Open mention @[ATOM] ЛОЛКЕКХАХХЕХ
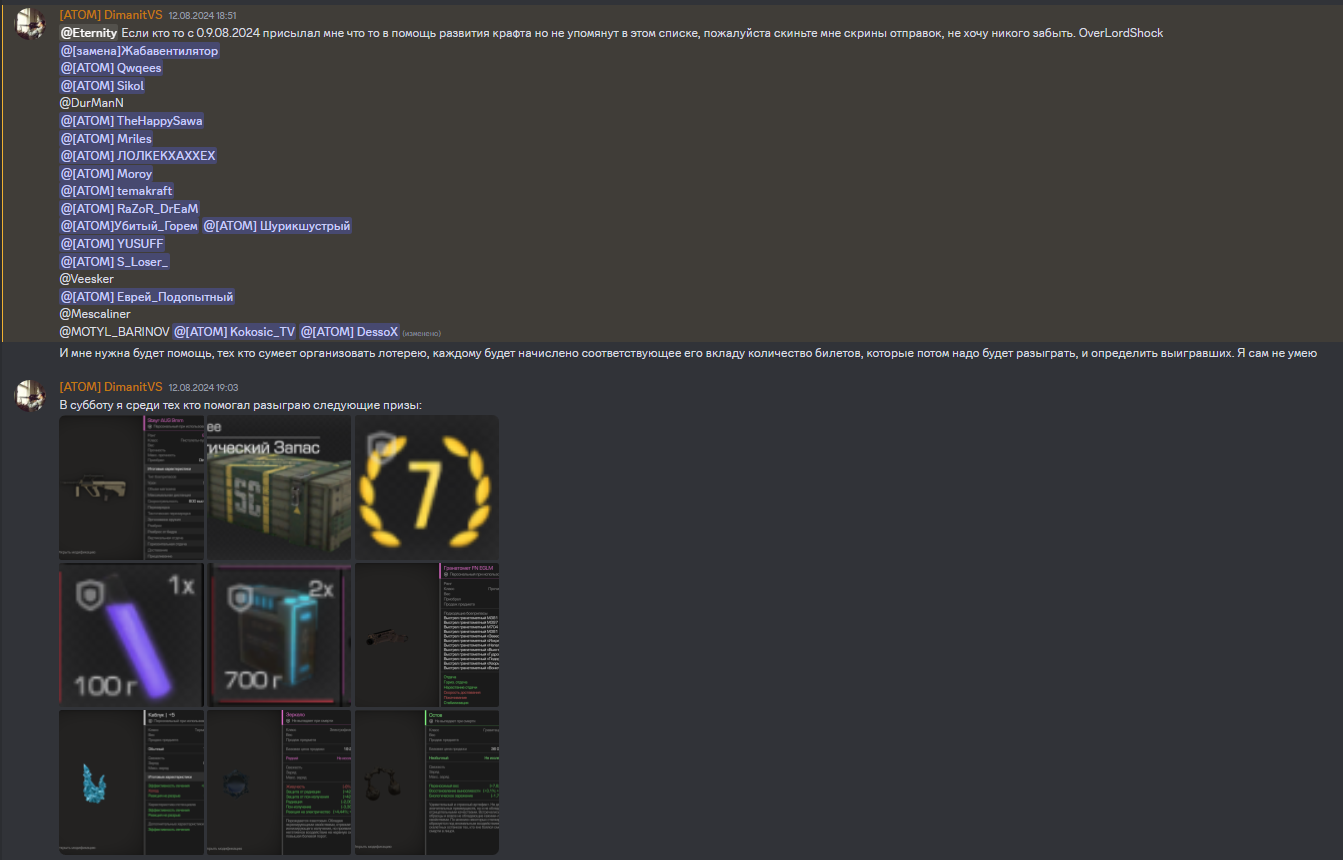 point(138,156)
